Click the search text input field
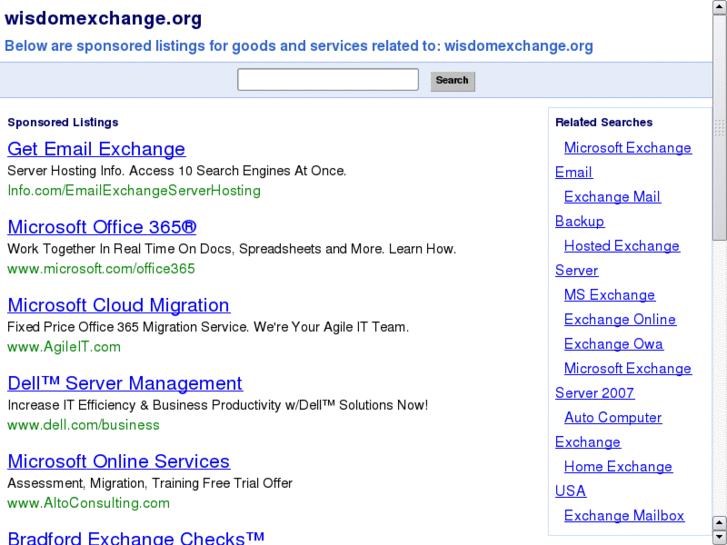The width and height of the screenshot is (727, 545). (328, 80)
